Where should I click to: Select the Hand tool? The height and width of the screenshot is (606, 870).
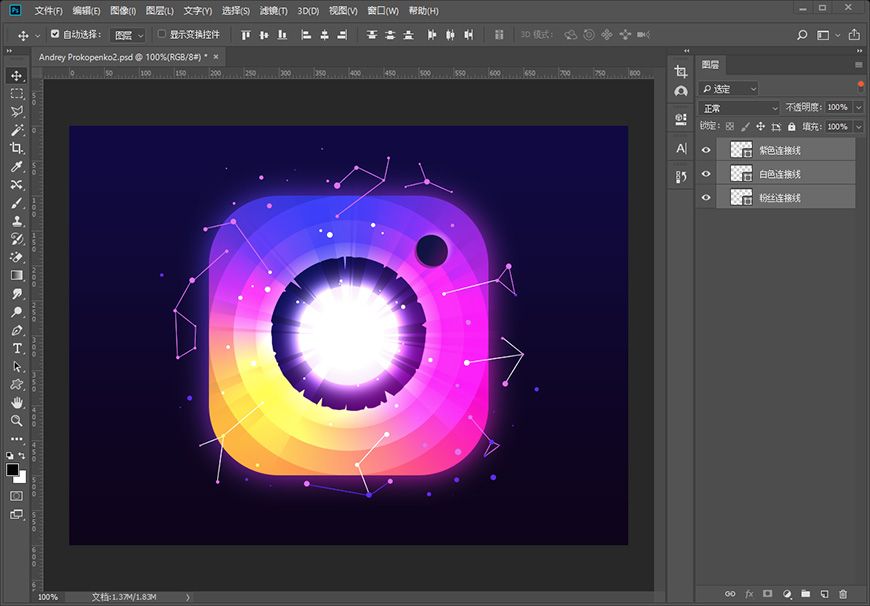coord(17,402)
